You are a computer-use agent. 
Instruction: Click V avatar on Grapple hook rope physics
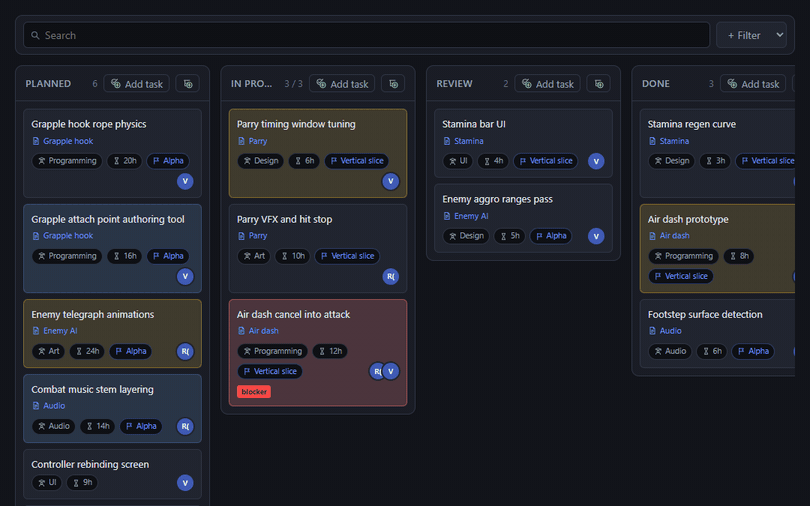[185, 181]
